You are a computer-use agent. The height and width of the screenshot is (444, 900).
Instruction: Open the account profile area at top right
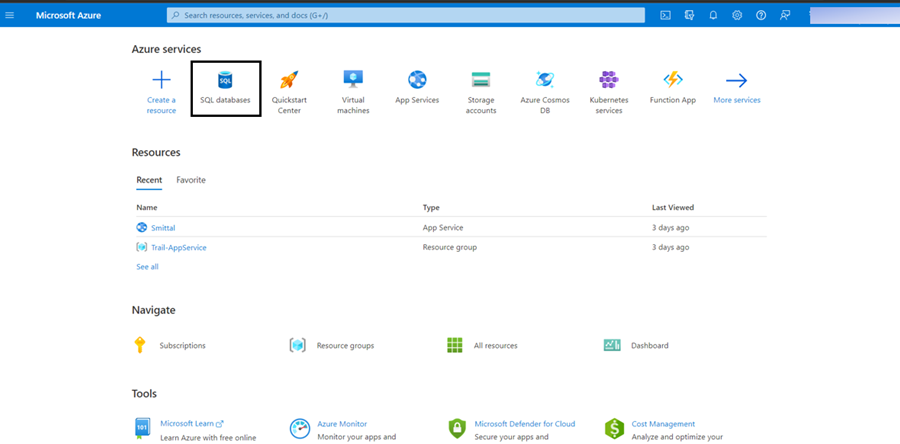pos(854,15)
